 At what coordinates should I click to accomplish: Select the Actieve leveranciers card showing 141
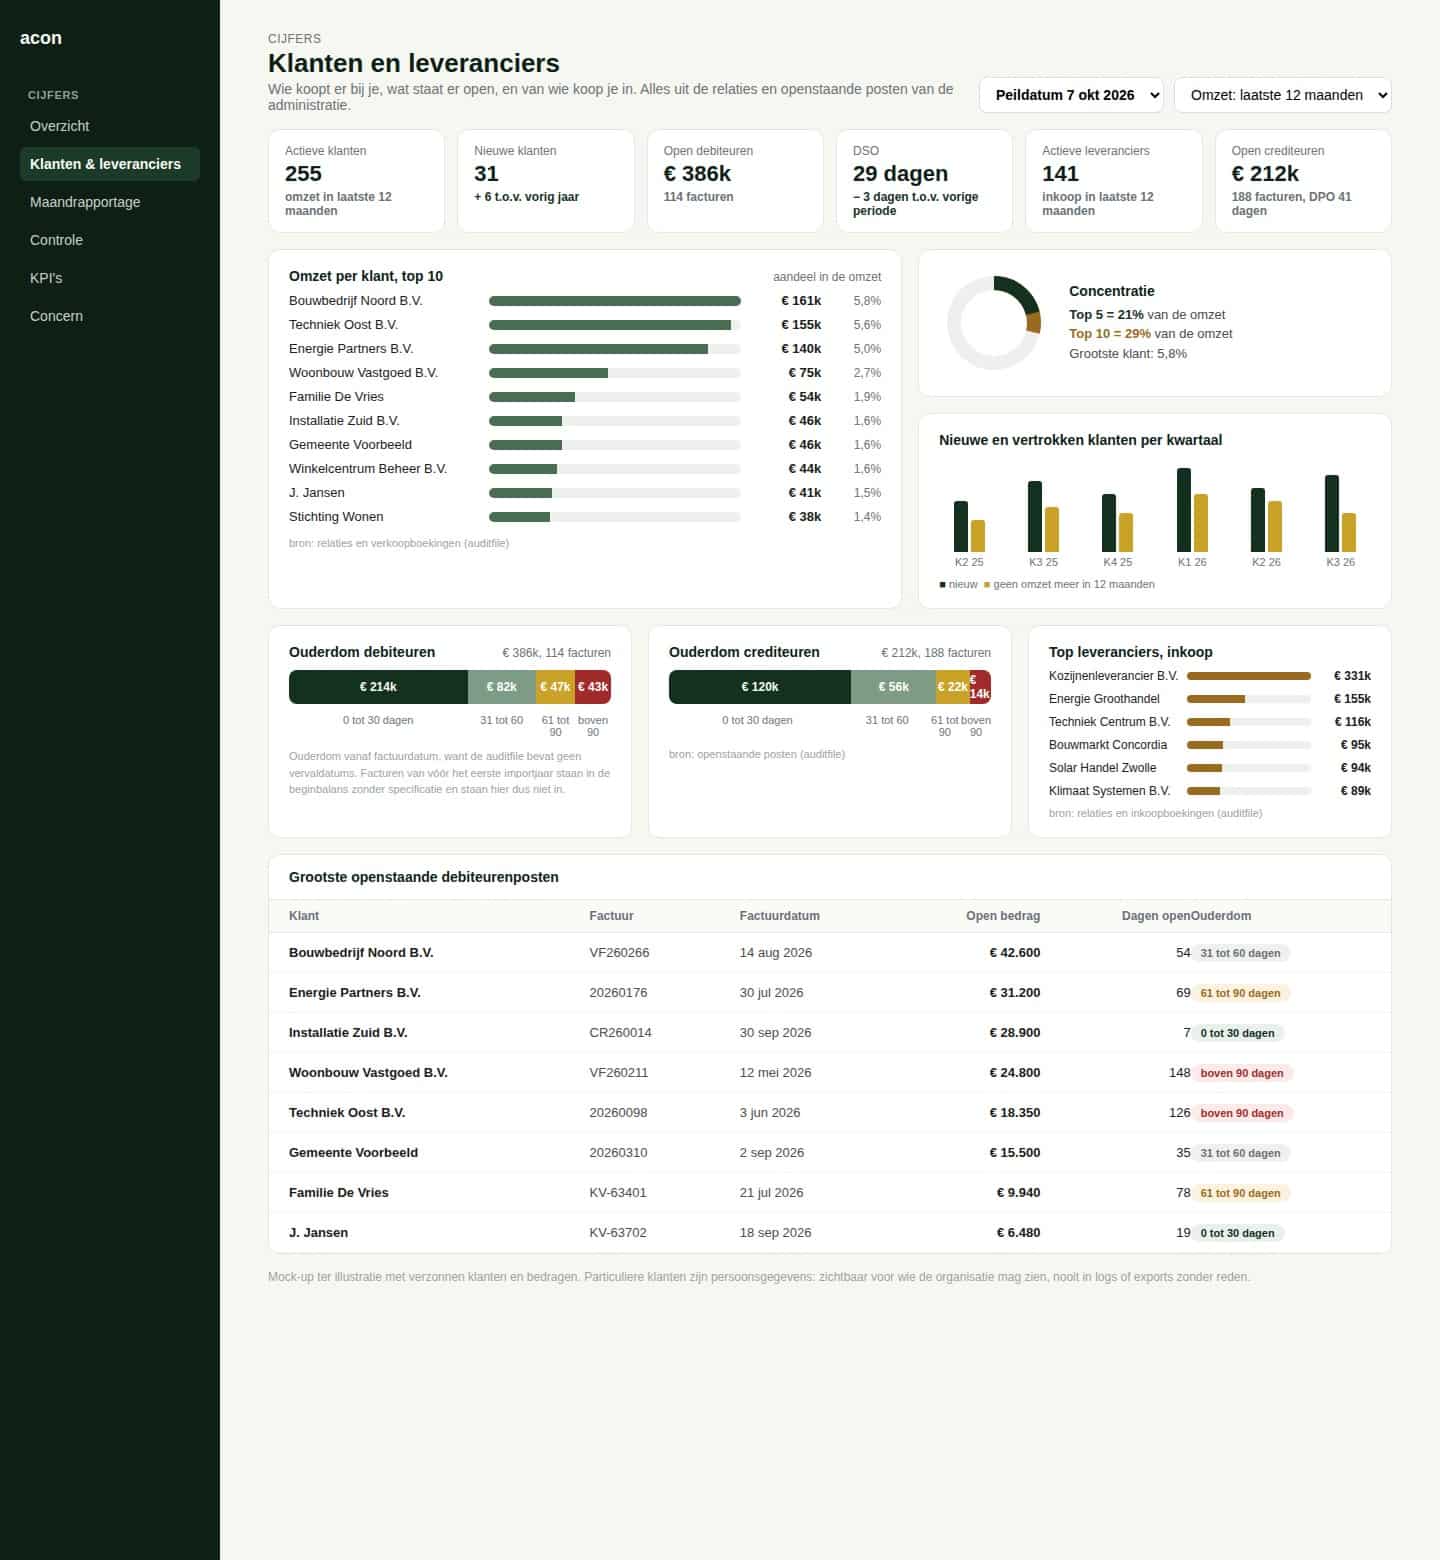[1114, 181]
